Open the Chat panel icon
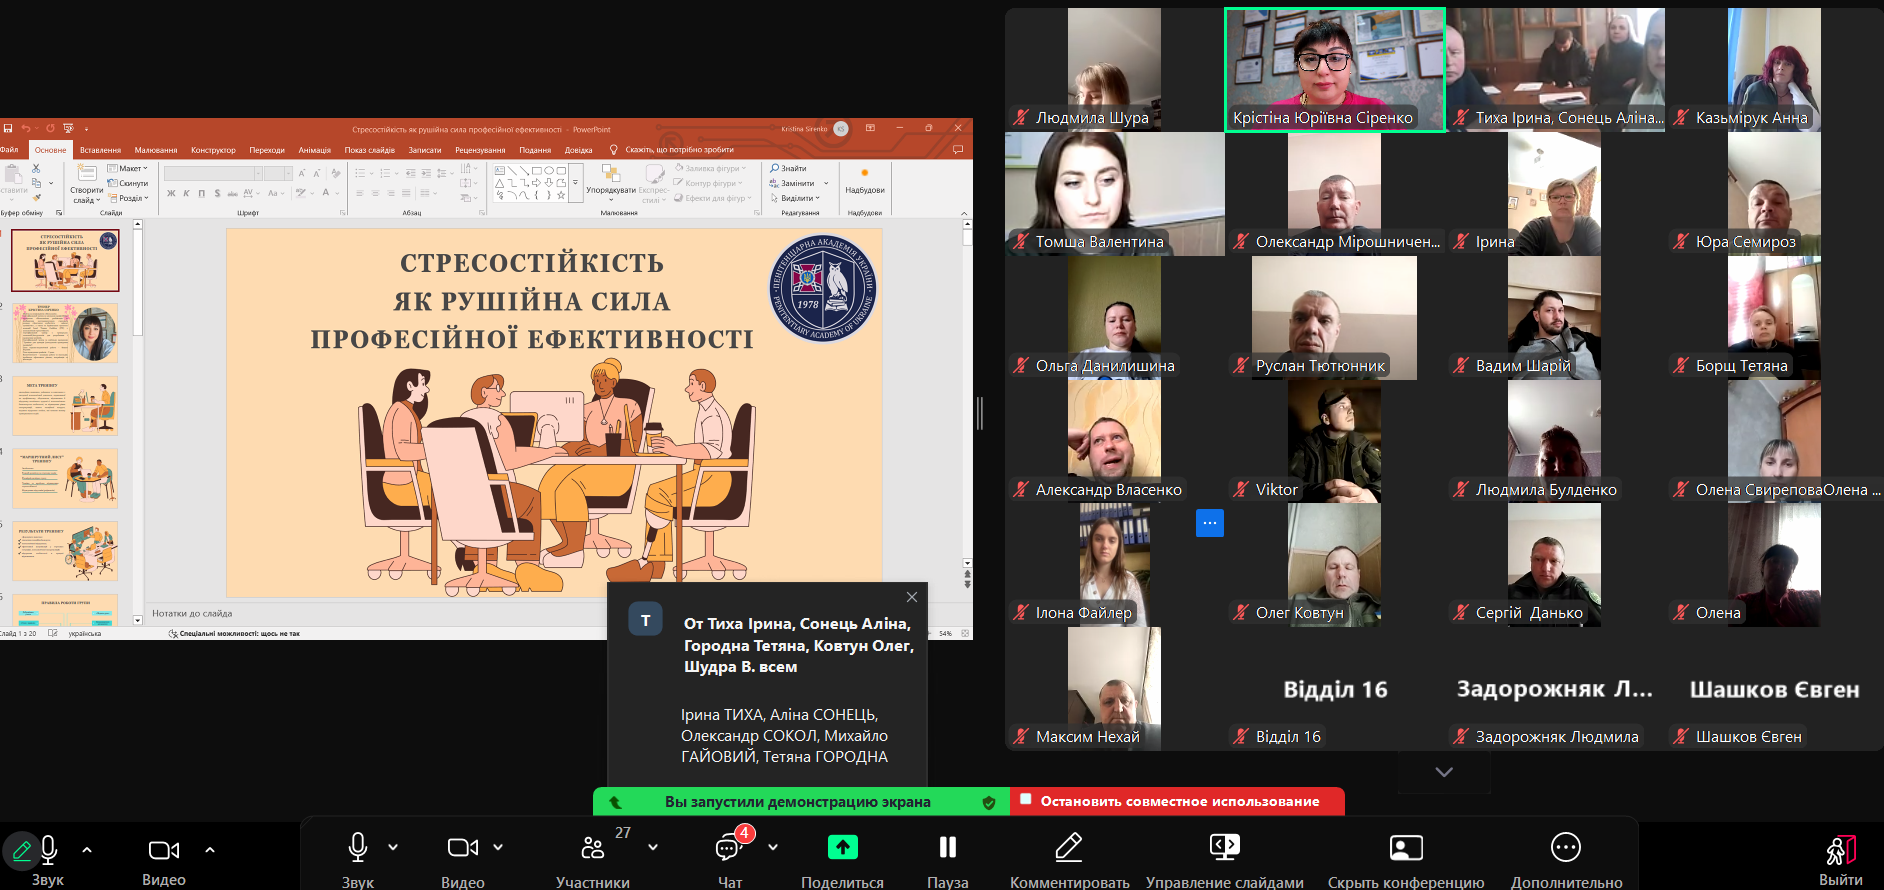1884x890 pixels. 729,849
